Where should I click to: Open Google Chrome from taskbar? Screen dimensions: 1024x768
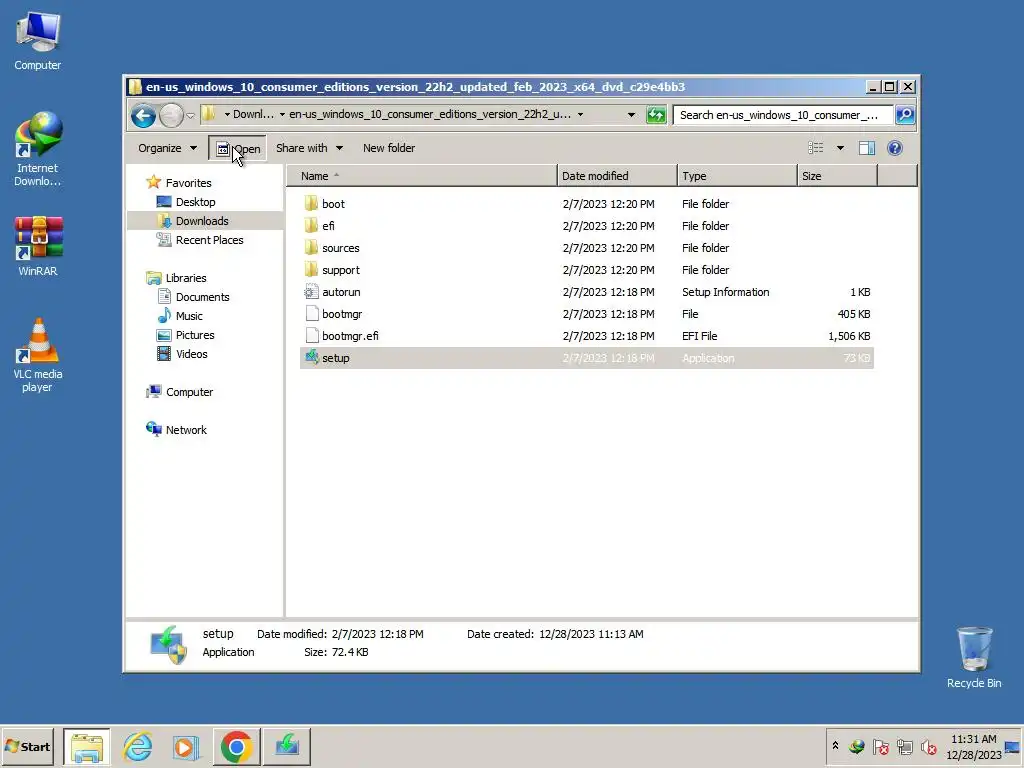(x=236, y=746)
